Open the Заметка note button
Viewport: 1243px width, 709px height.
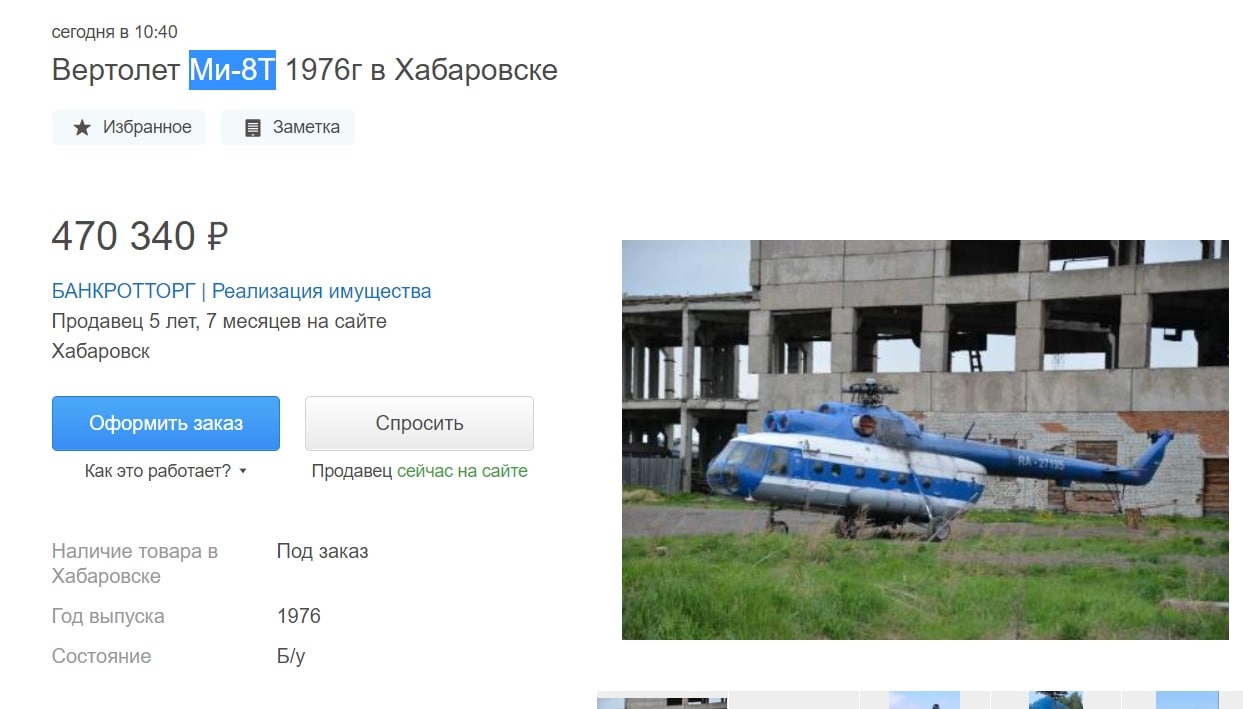point(288,128)
